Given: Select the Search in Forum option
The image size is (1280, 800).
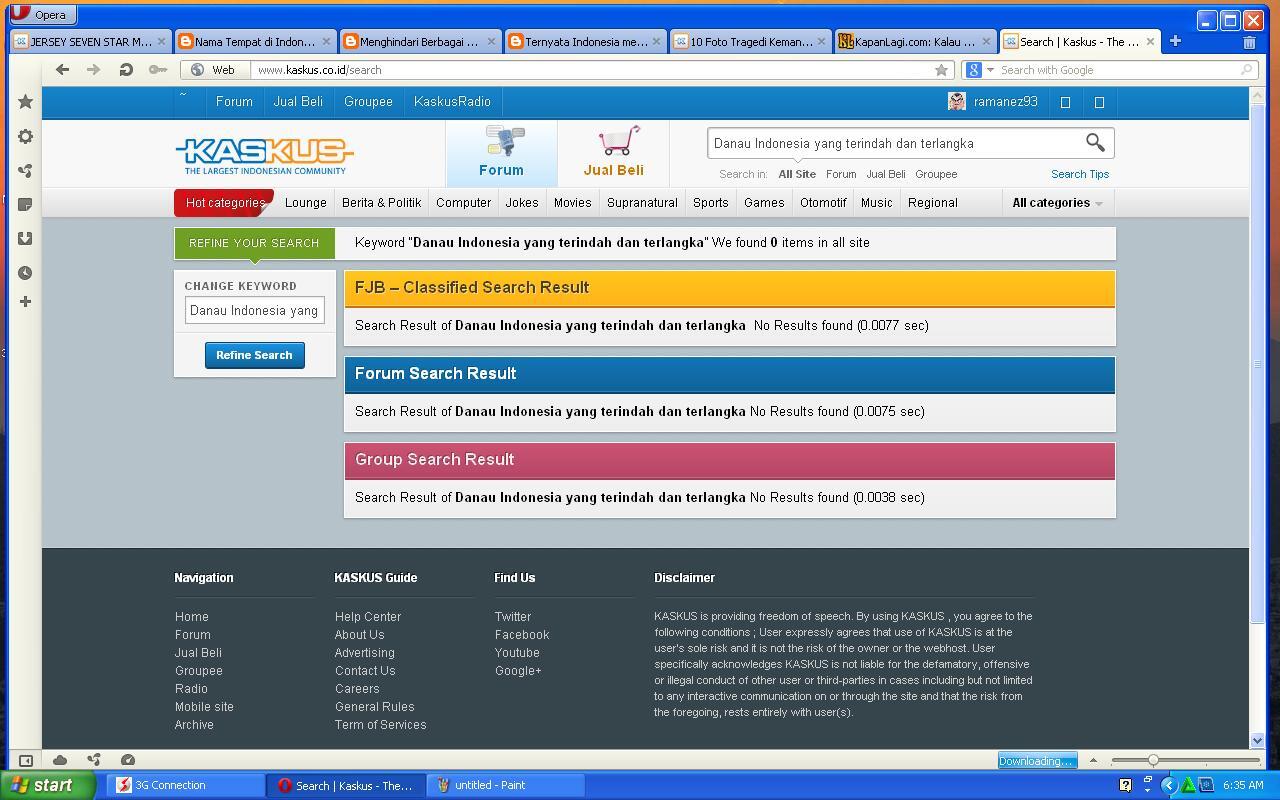Looking at the screenshot, I should [x=841, y=174].
